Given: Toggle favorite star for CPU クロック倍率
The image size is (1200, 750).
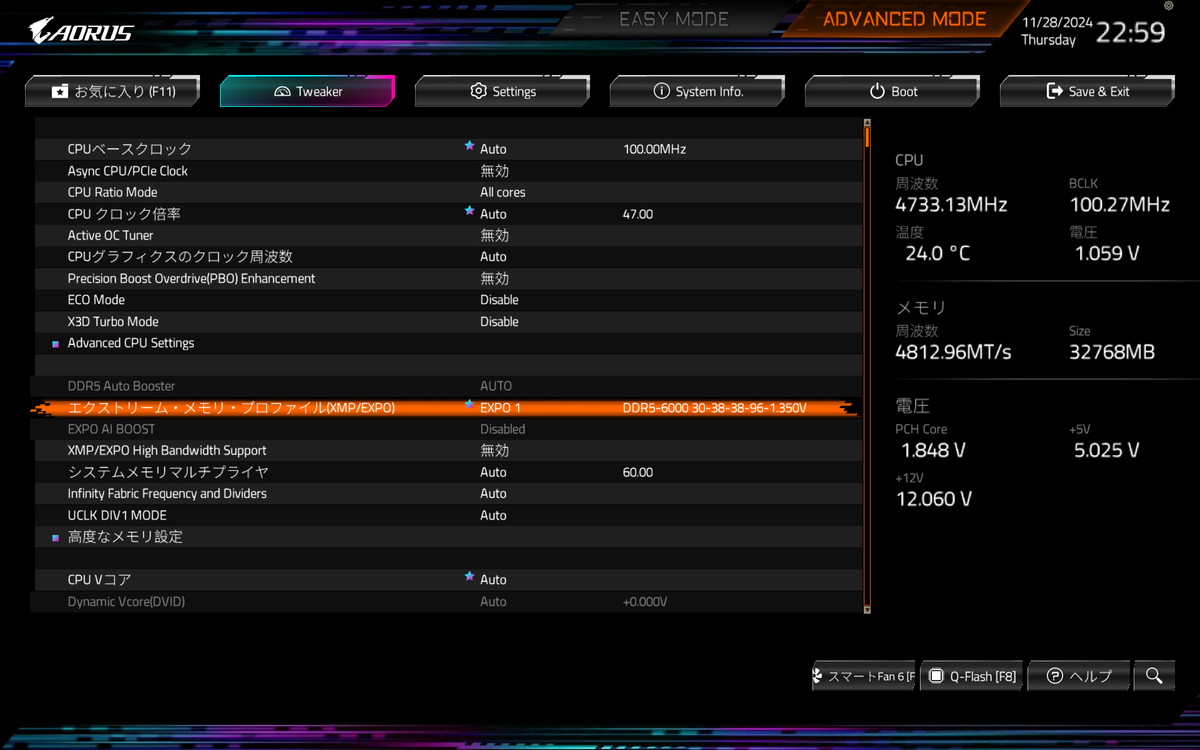Looking at the screenshot, I should click(469, 212).
